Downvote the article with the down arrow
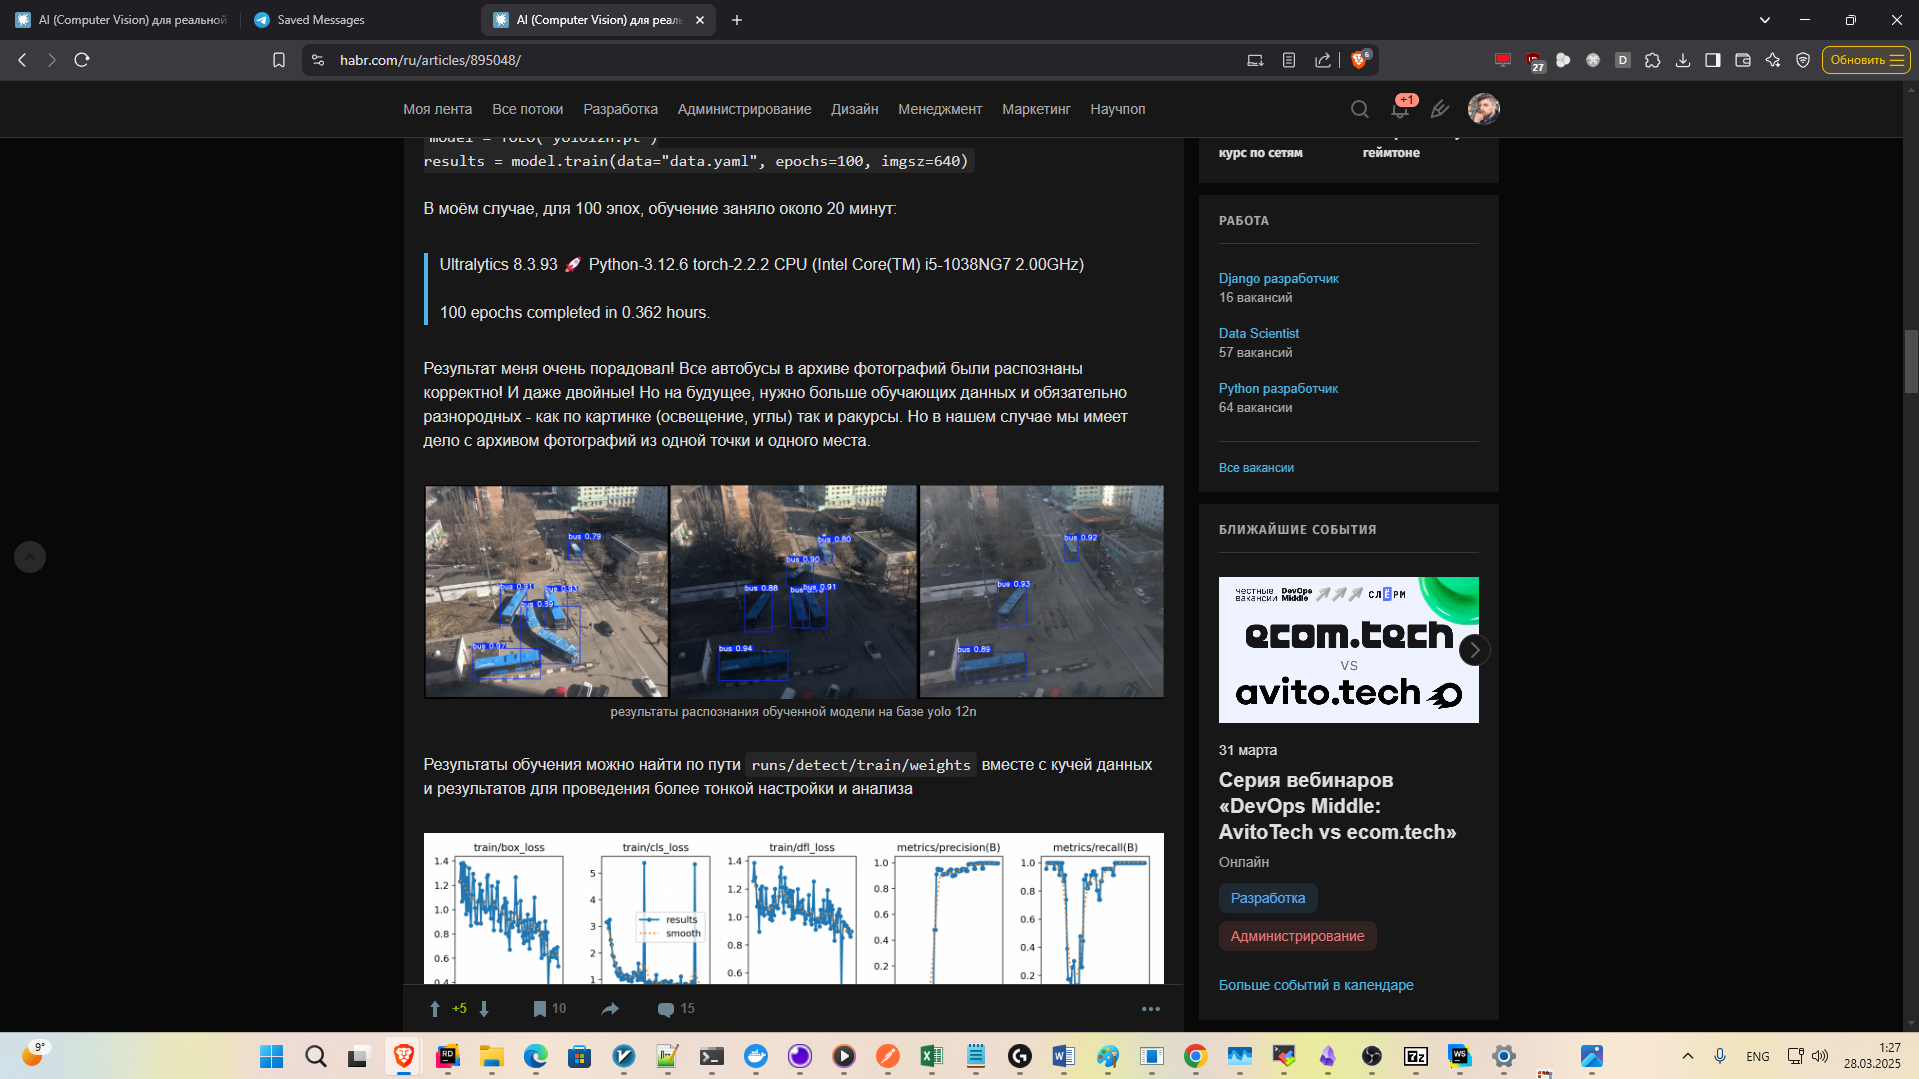 tap(484, 1009)
